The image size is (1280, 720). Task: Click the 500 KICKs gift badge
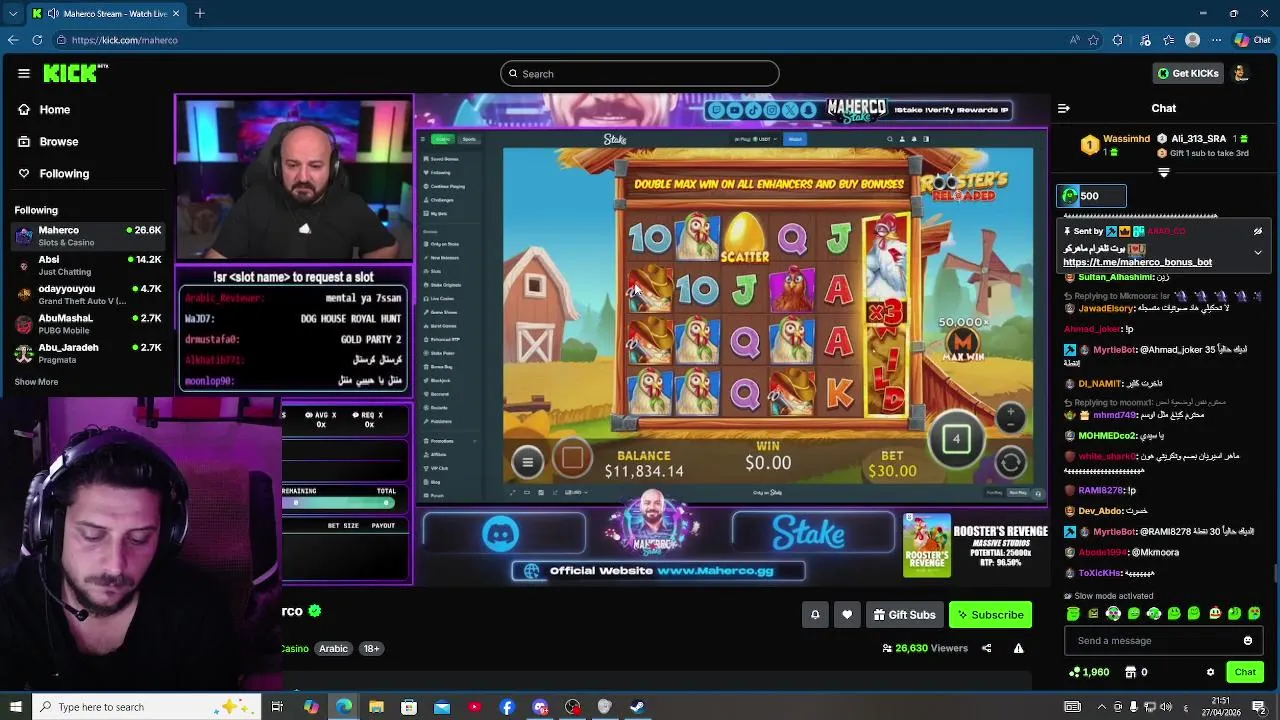(1092, 196)
